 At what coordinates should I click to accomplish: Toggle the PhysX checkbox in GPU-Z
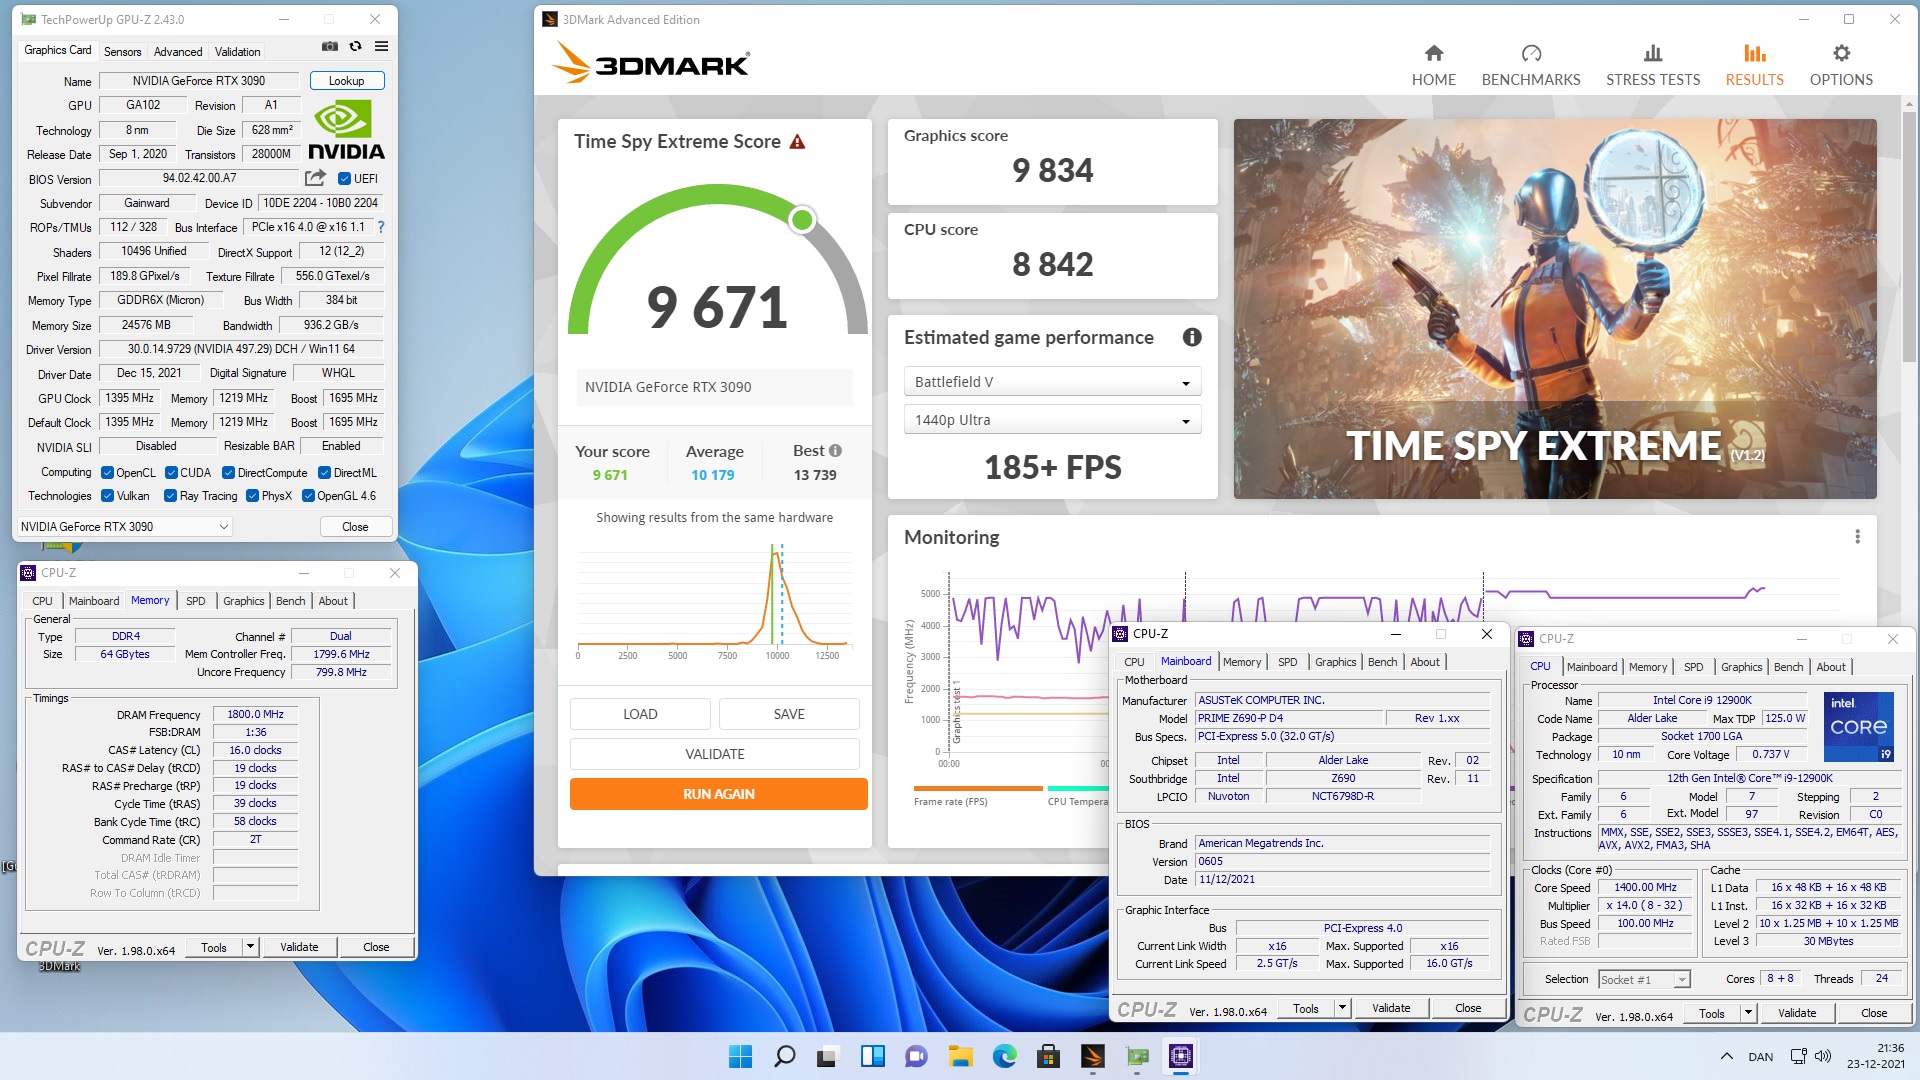pos(252,496)
